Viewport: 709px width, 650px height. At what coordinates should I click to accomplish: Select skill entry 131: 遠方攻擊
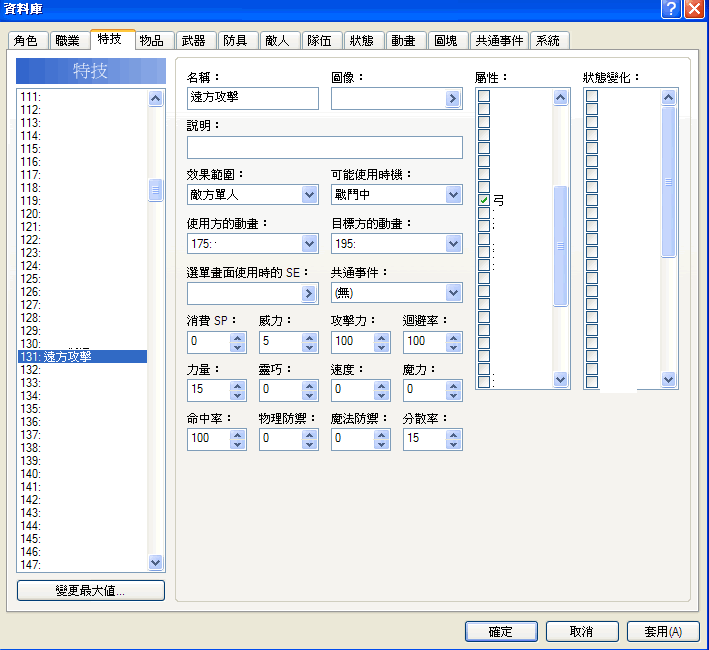pyautogui.click(x=82, y=357)
